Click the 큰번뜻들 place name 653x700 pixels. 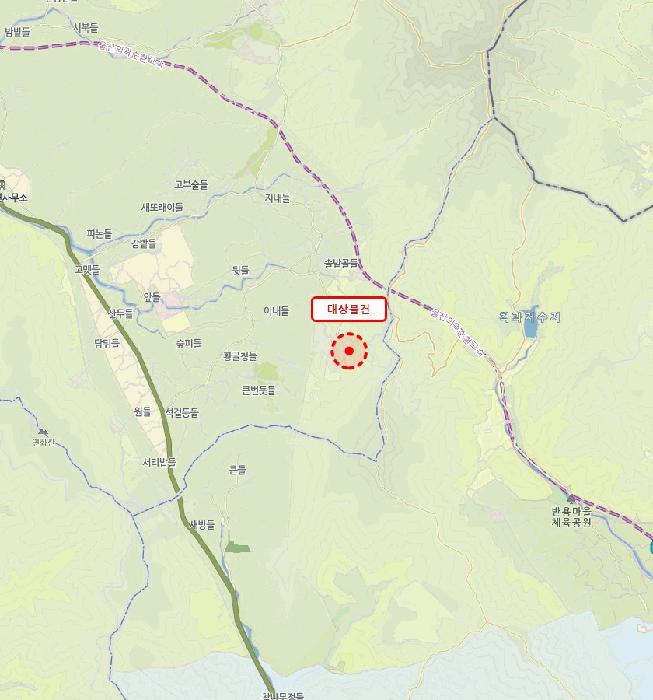pos(258,390)
